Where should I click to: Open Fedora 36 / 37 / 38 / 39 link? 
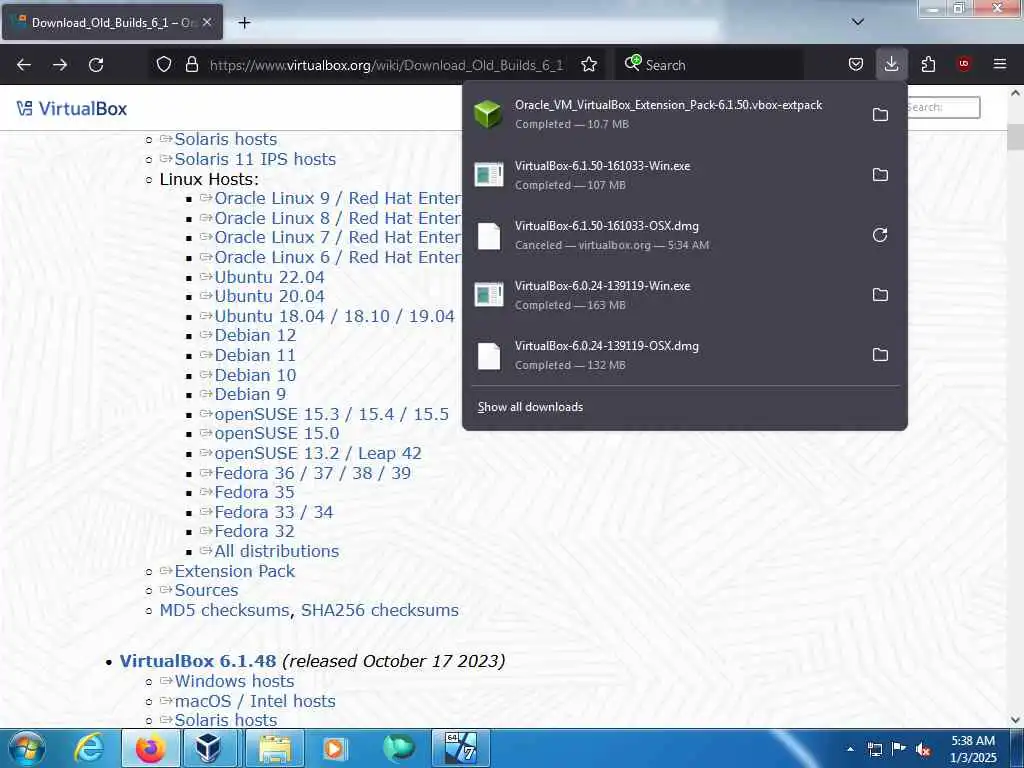tap(313, 473)
